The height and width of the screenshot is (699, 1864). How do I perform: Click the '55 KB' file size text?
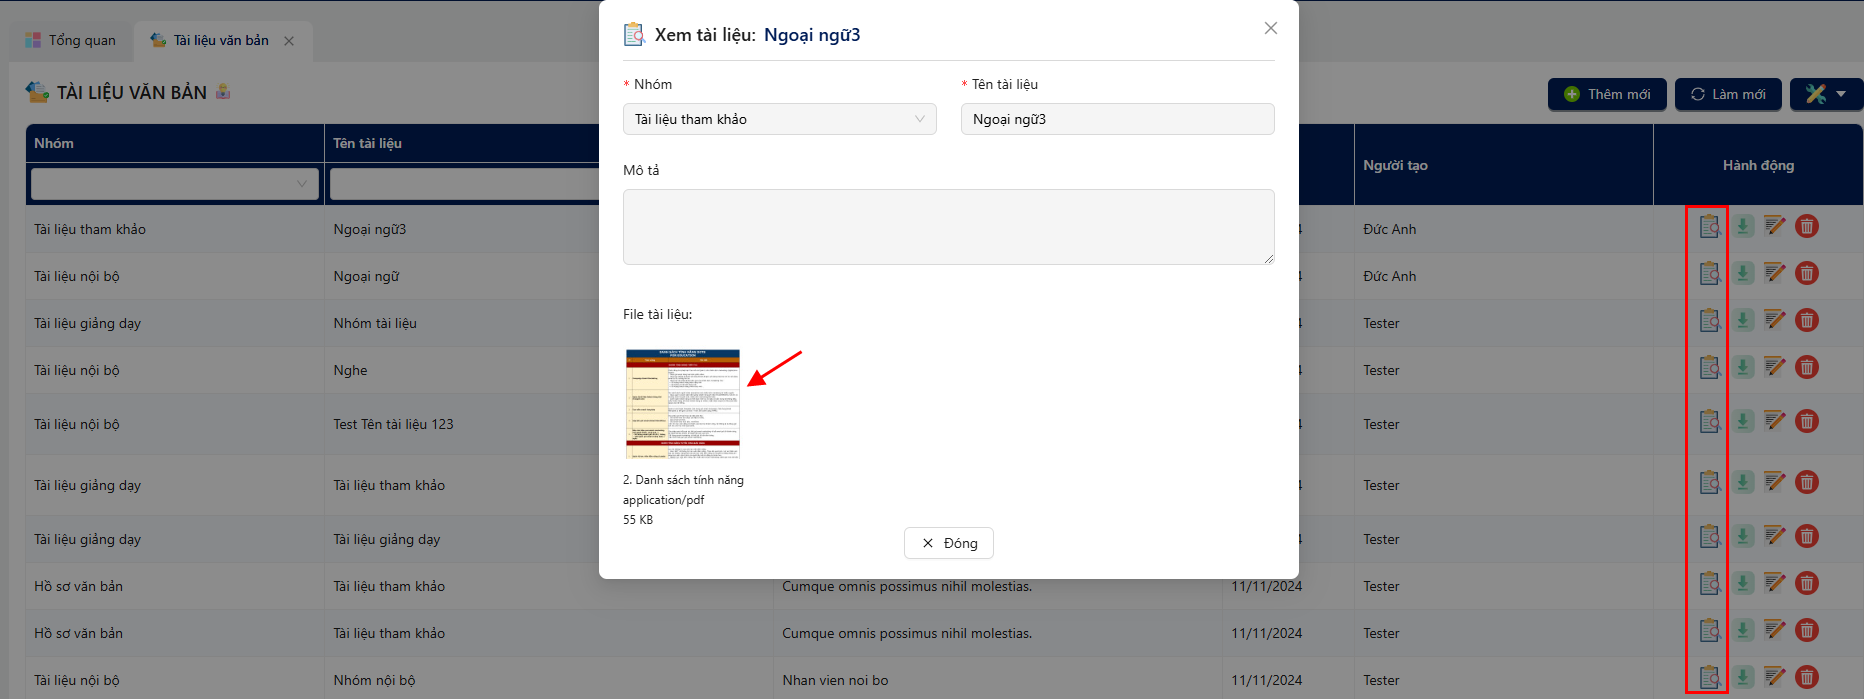pyautogui.click(x=638, y=520)
